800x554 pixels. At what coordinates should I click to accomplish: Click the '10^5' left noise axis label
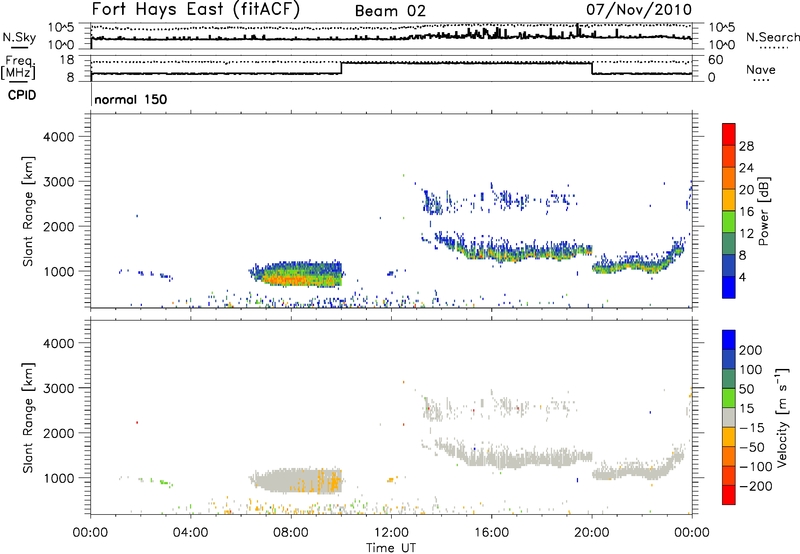(x=61, y=27)
